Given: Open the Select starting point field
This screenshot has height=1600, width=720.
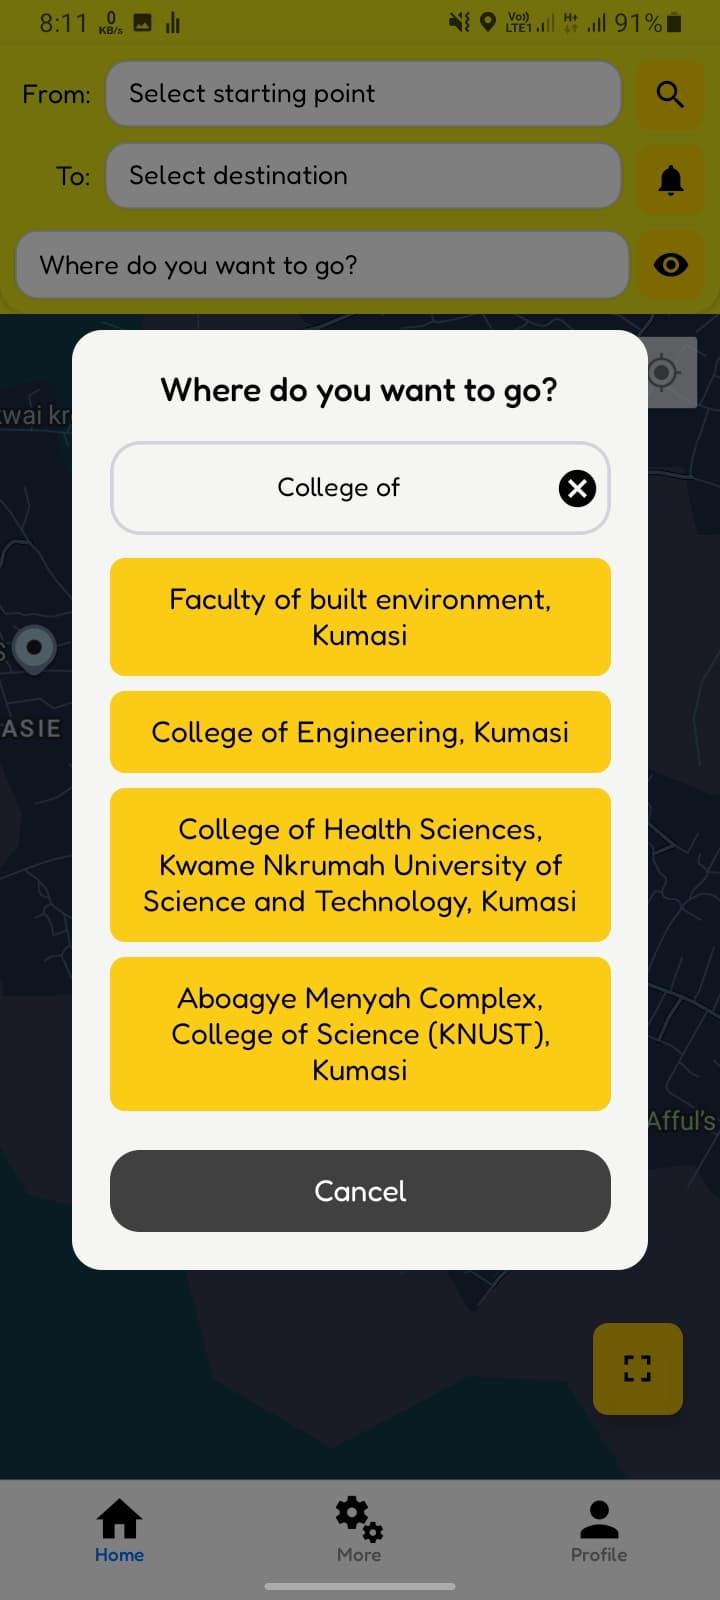Looking at the screenshot, I should (x=364, y=94).
